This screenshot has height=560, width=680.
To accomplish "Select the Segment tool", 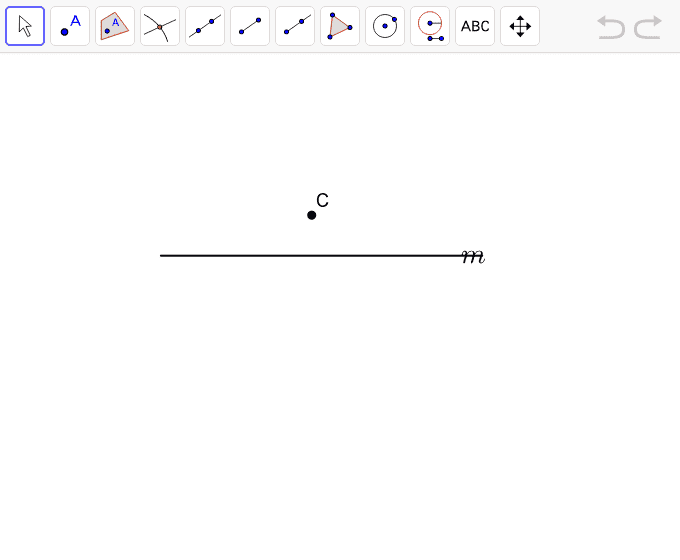I will (250, 26).
